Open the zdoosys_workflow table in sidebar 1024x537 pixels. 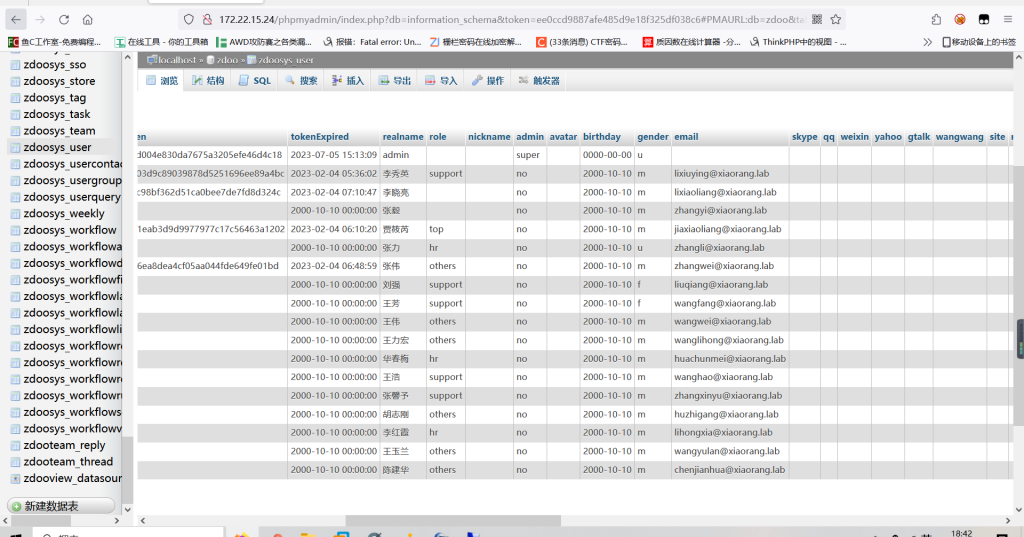point(69,230)
